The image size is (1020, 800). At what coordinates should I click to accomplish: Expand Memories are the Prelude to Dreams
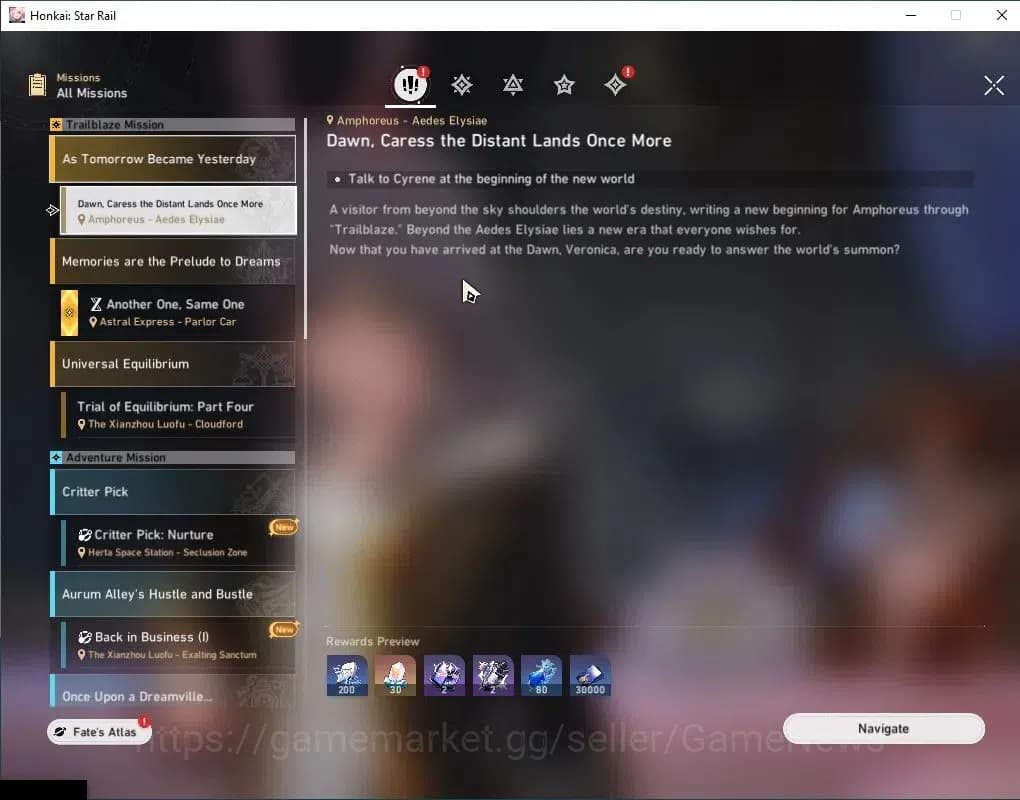[x=172, y=261]
